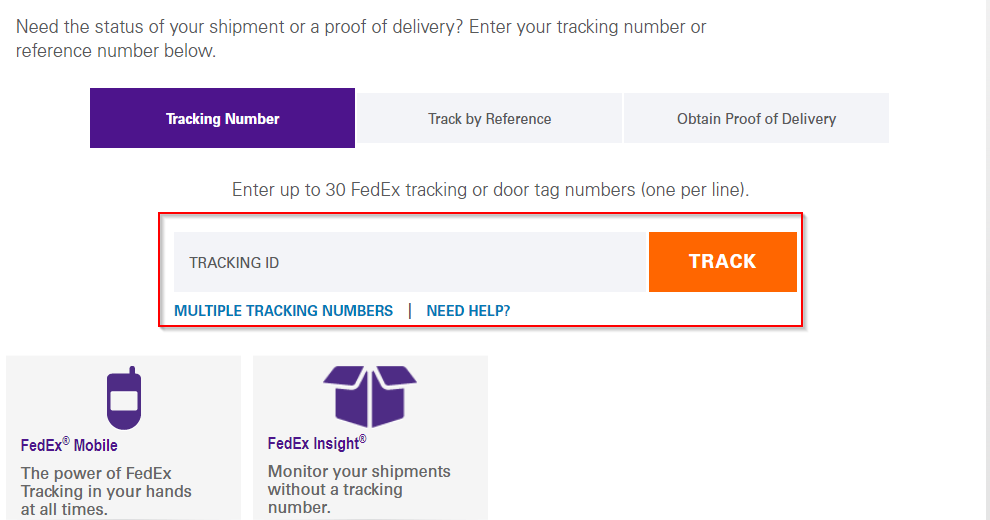Focus the TRACKING ID input field
The width and height of the screenshot is (990, 520).
coord(411,262)
